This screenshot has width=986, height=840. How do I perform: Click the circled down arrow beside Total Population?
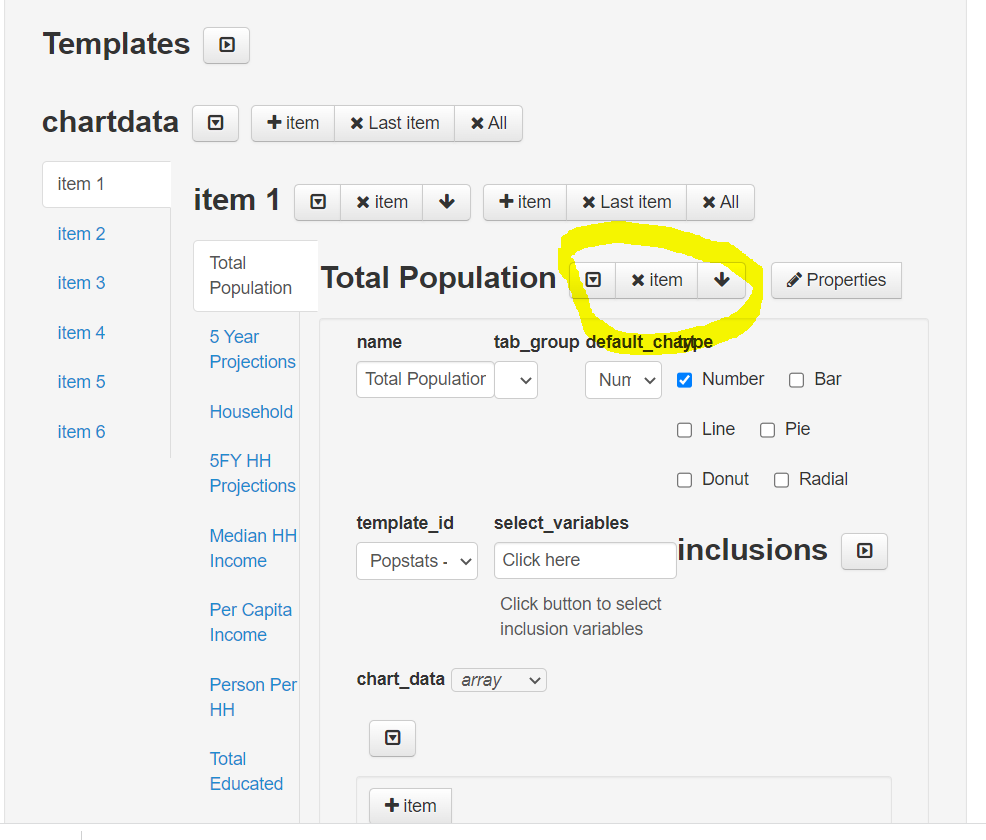721,280
